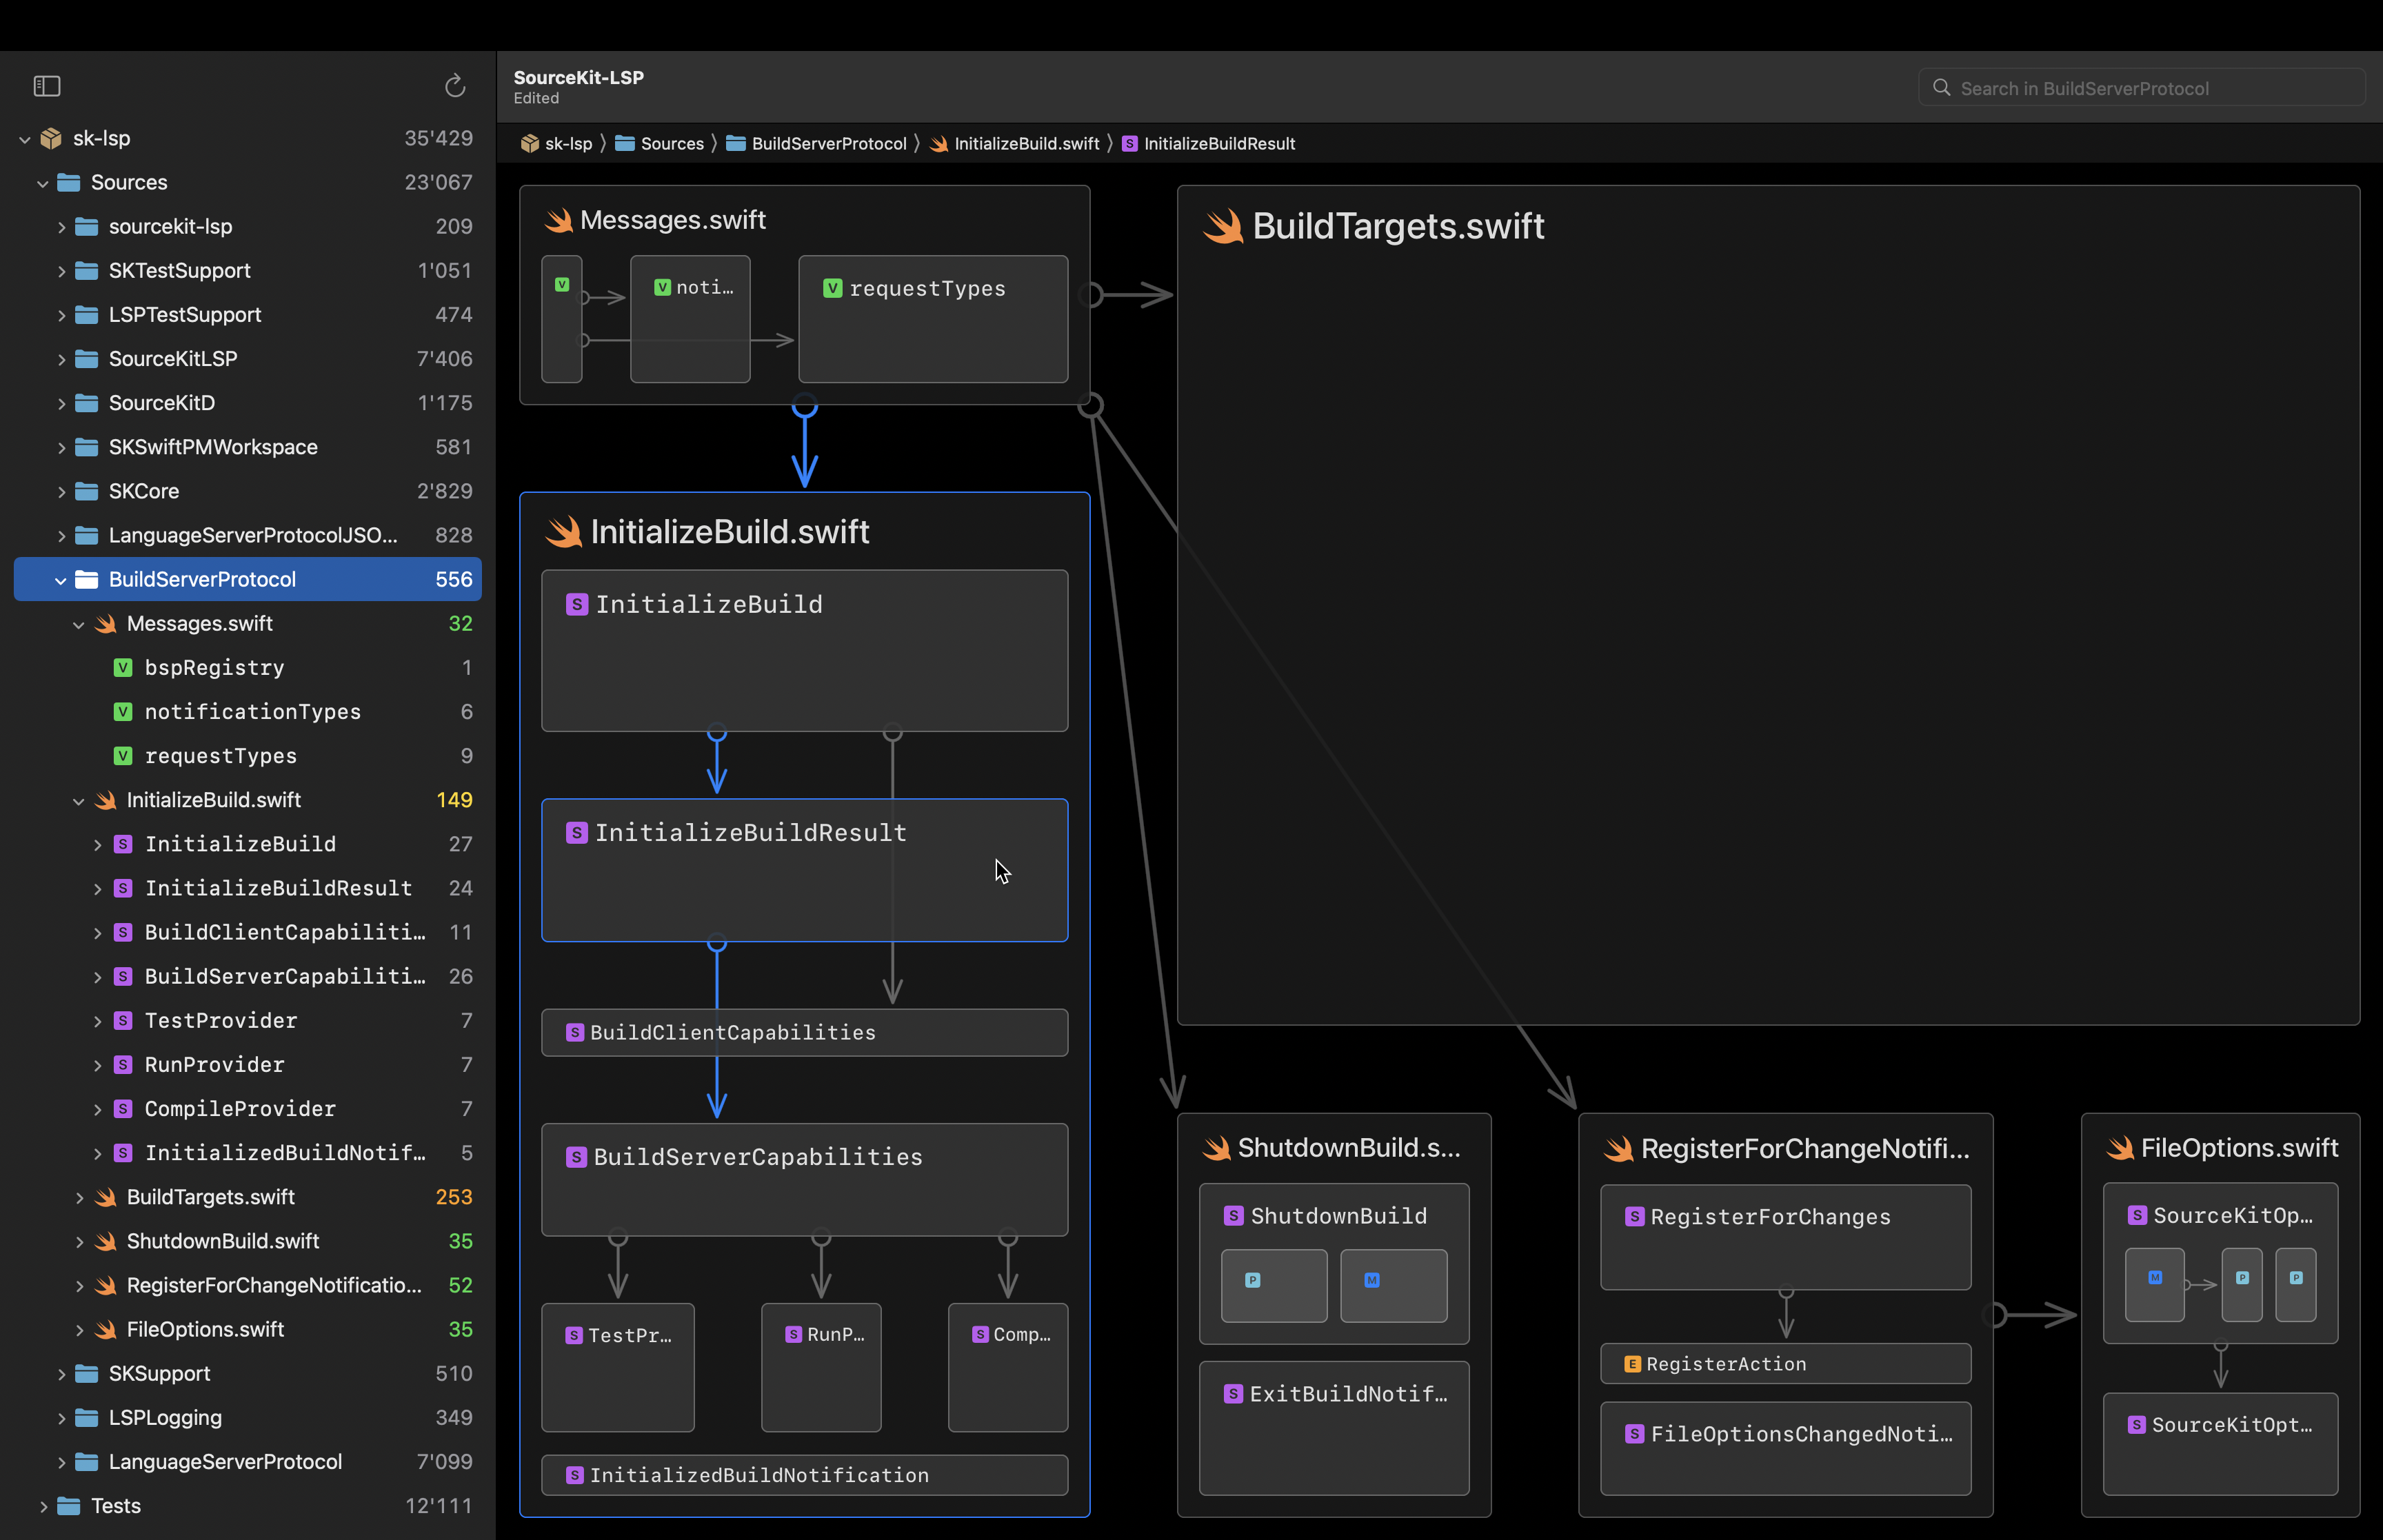Viewport: 2383px width, 1540px height.
Task: Open the RunP… node in diagram
Action: tap(821, 1367)
